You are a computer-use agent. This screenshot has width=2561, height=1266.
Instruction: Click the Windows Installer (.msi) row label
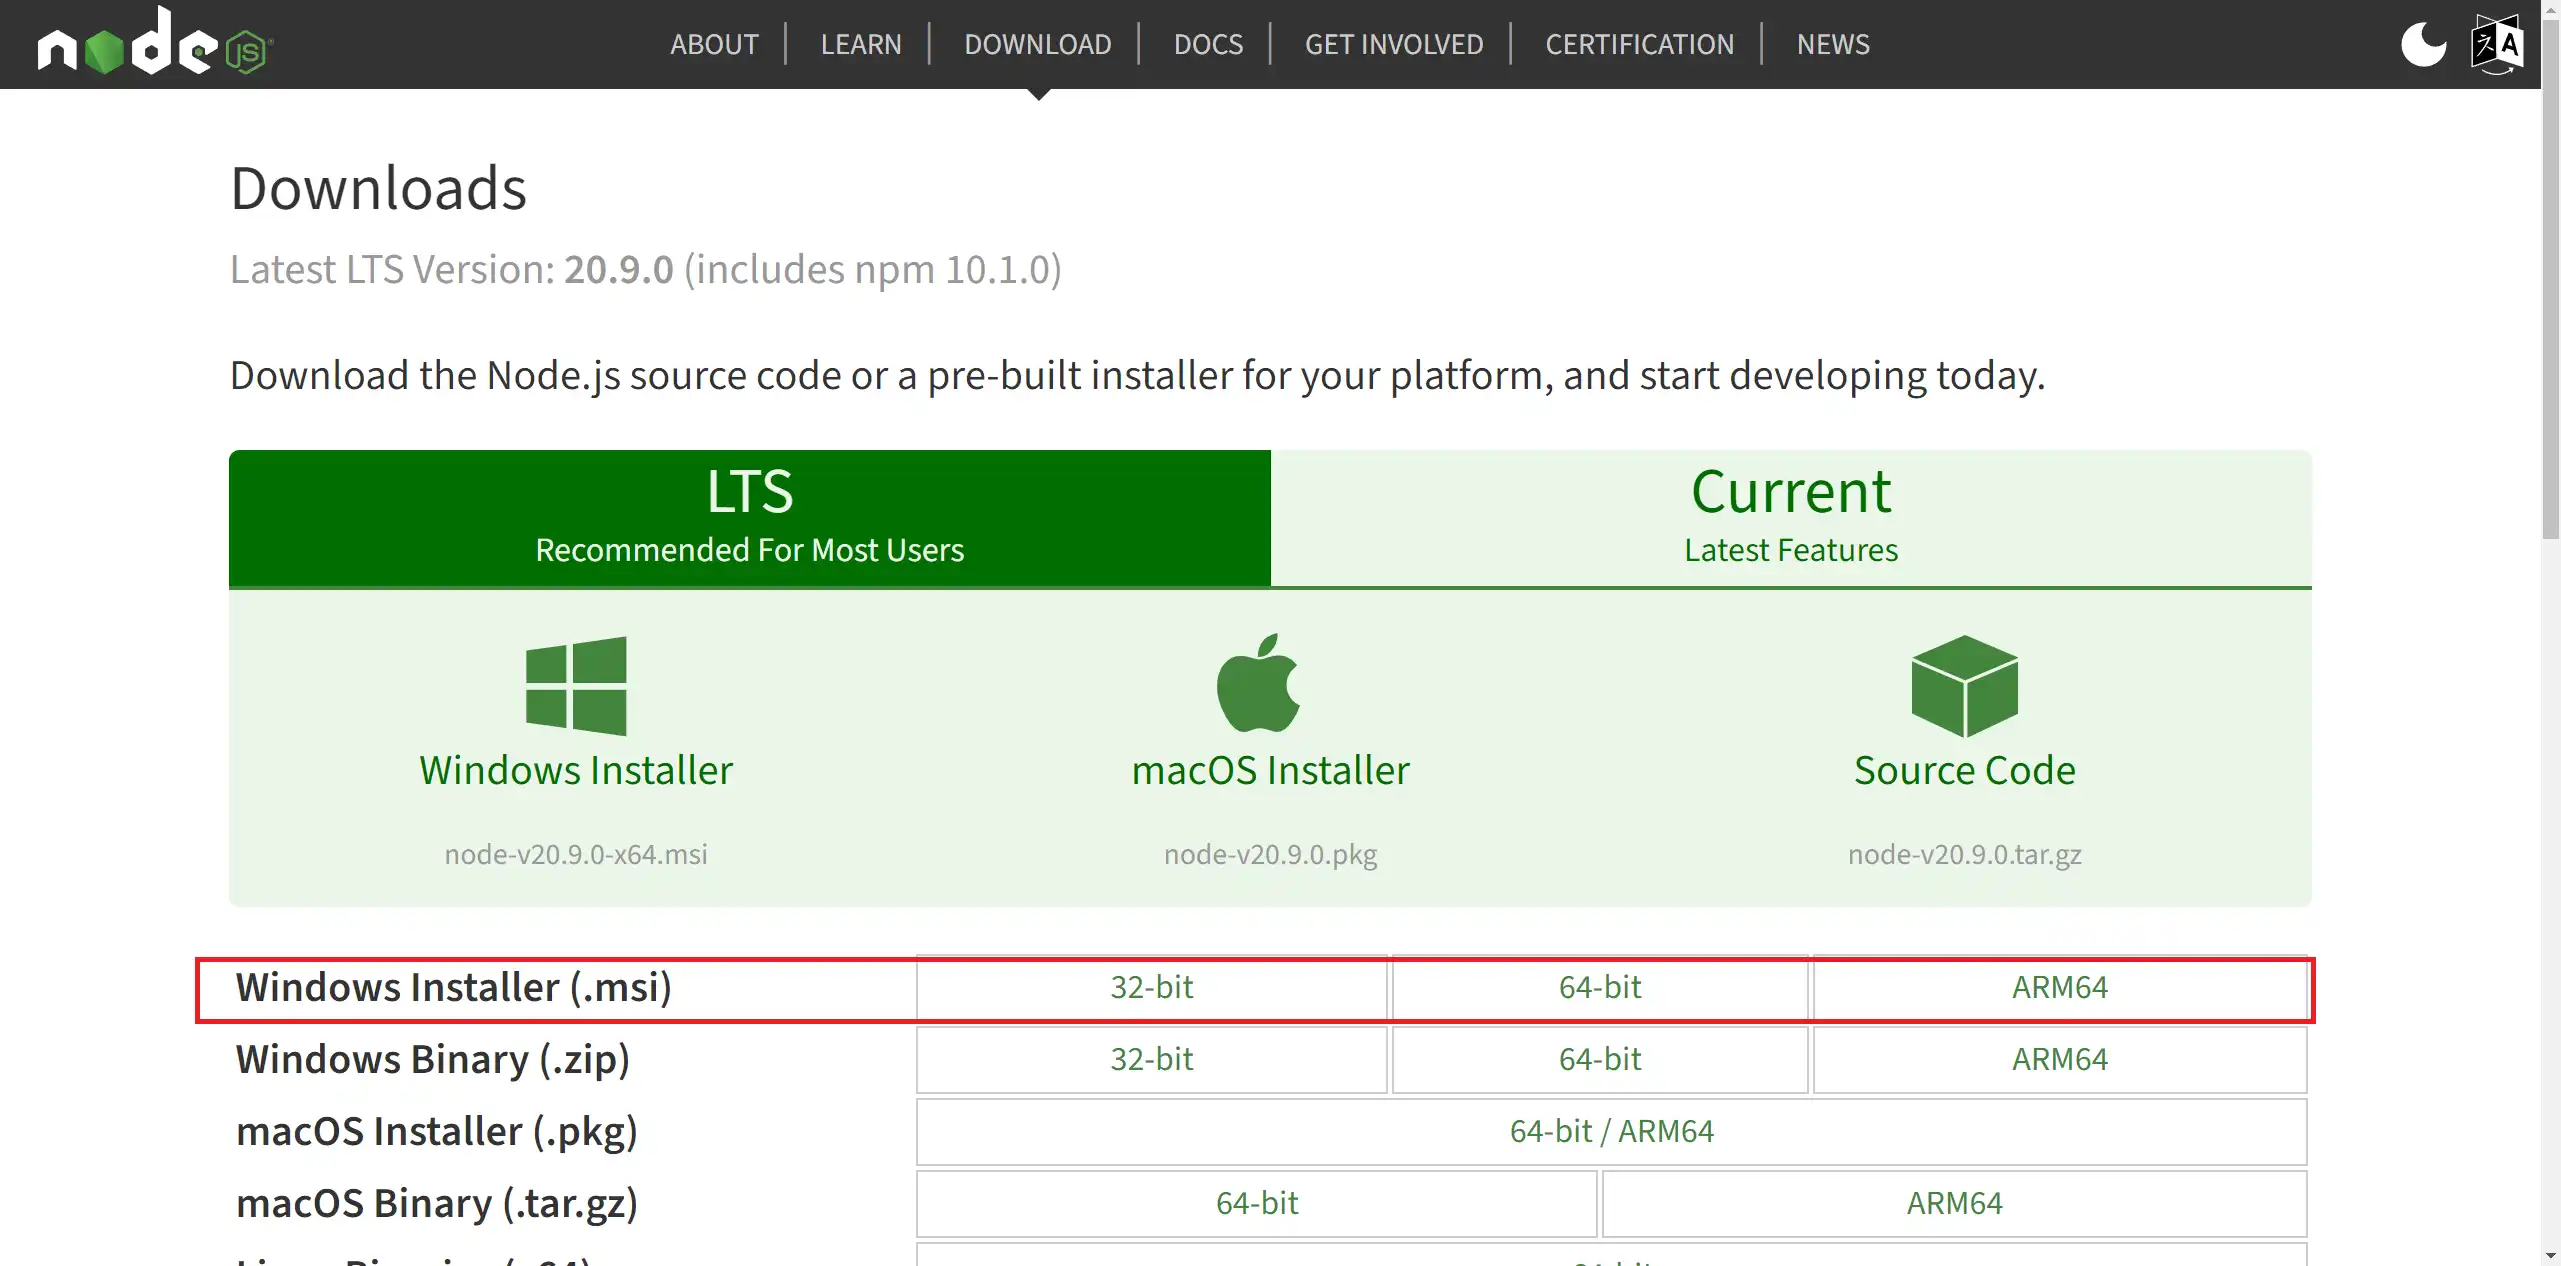coord(454,988)
